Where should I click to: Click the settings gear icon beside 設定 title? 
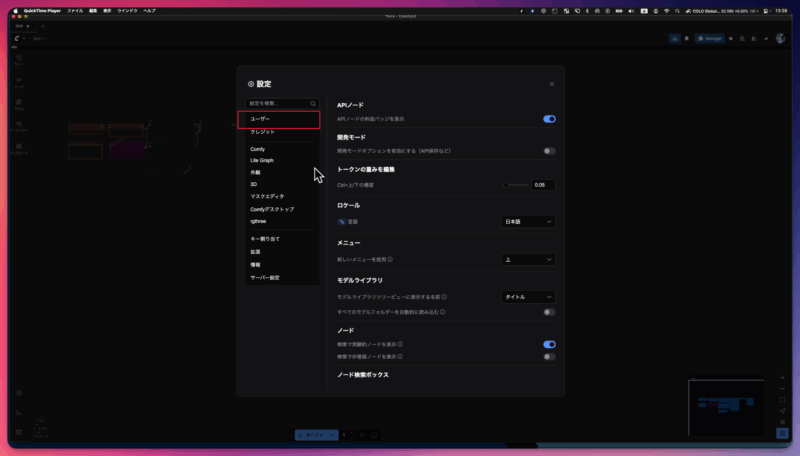click(251, 84)
